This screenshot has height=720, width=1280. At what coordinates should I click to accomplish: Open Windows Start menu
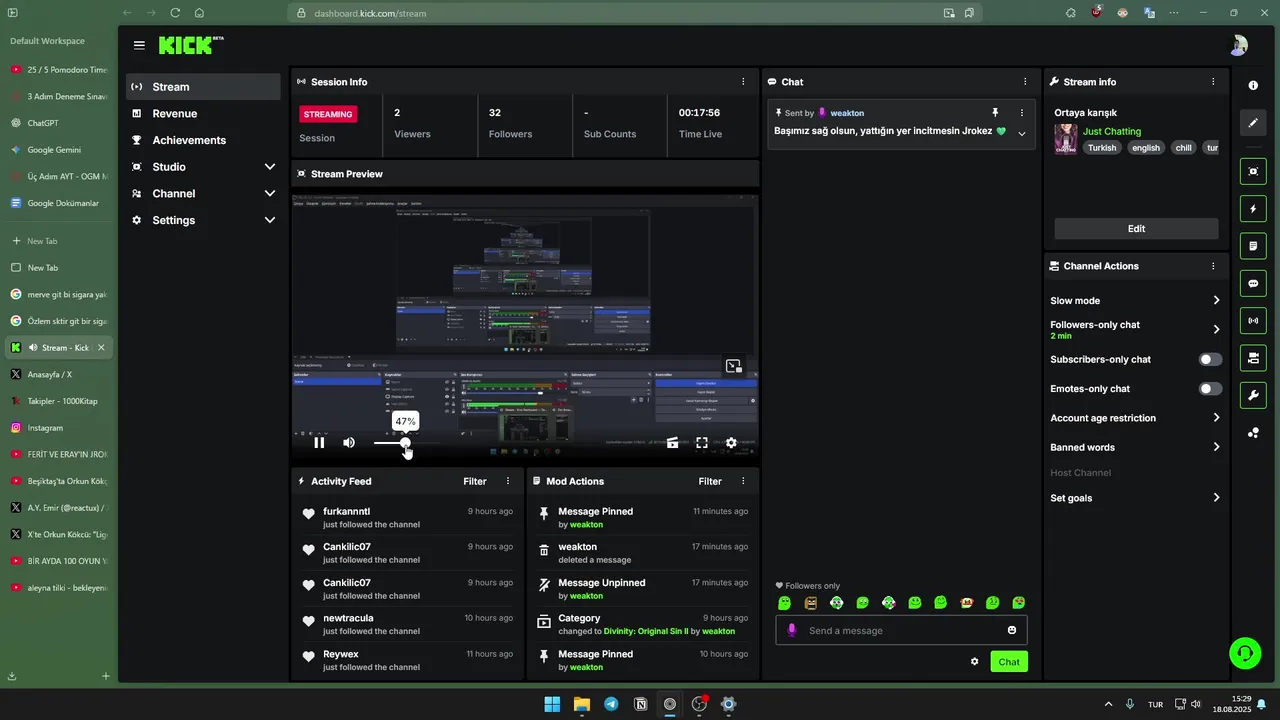(x=552, y=704)
